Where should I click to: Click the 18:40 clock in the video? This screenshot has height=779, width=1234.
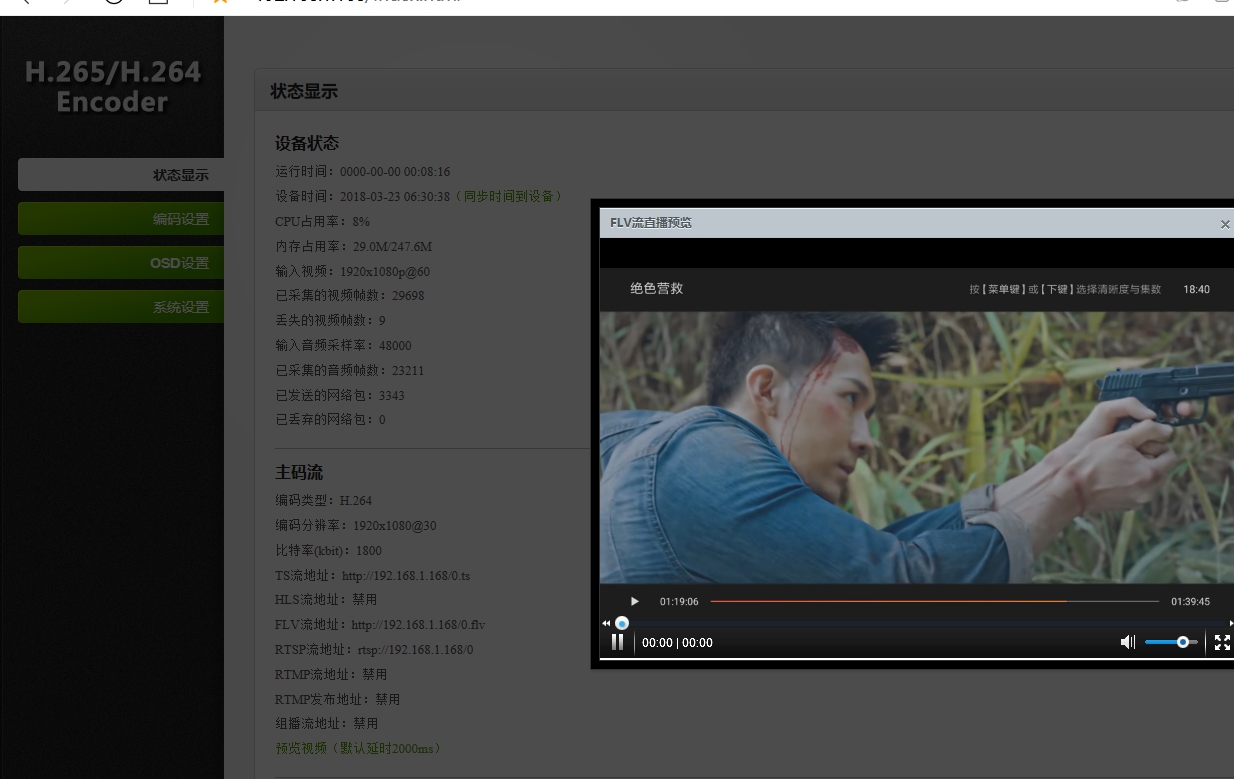1196,289
